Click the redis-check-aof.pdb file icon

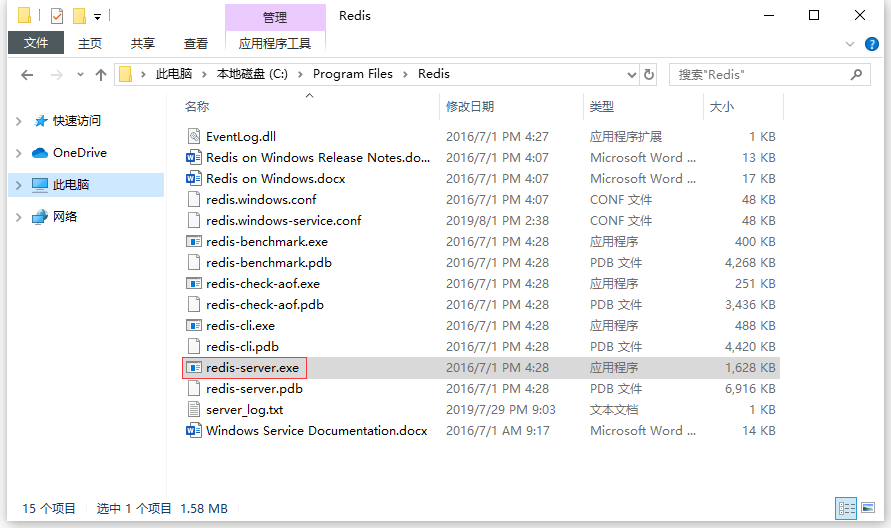coord(194,305)
